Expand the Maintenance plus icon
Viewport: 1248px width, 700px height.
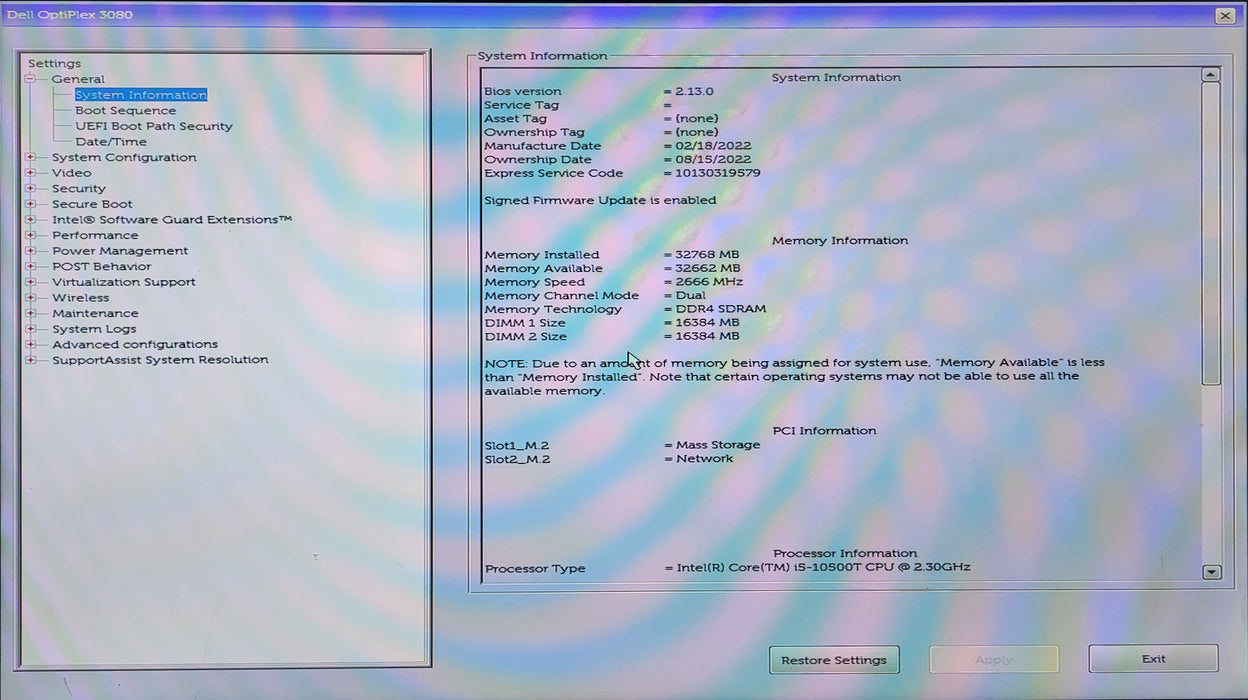pos(31,313)
